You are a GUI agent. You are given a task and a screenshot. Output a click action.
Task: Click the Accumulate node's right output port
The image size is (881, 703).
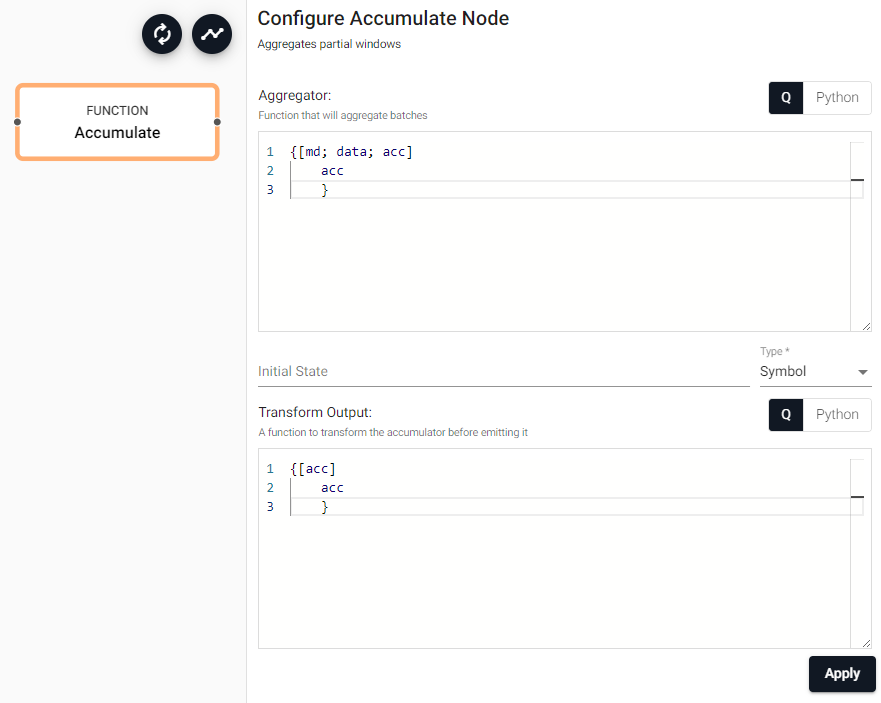[x=217, y=122]
